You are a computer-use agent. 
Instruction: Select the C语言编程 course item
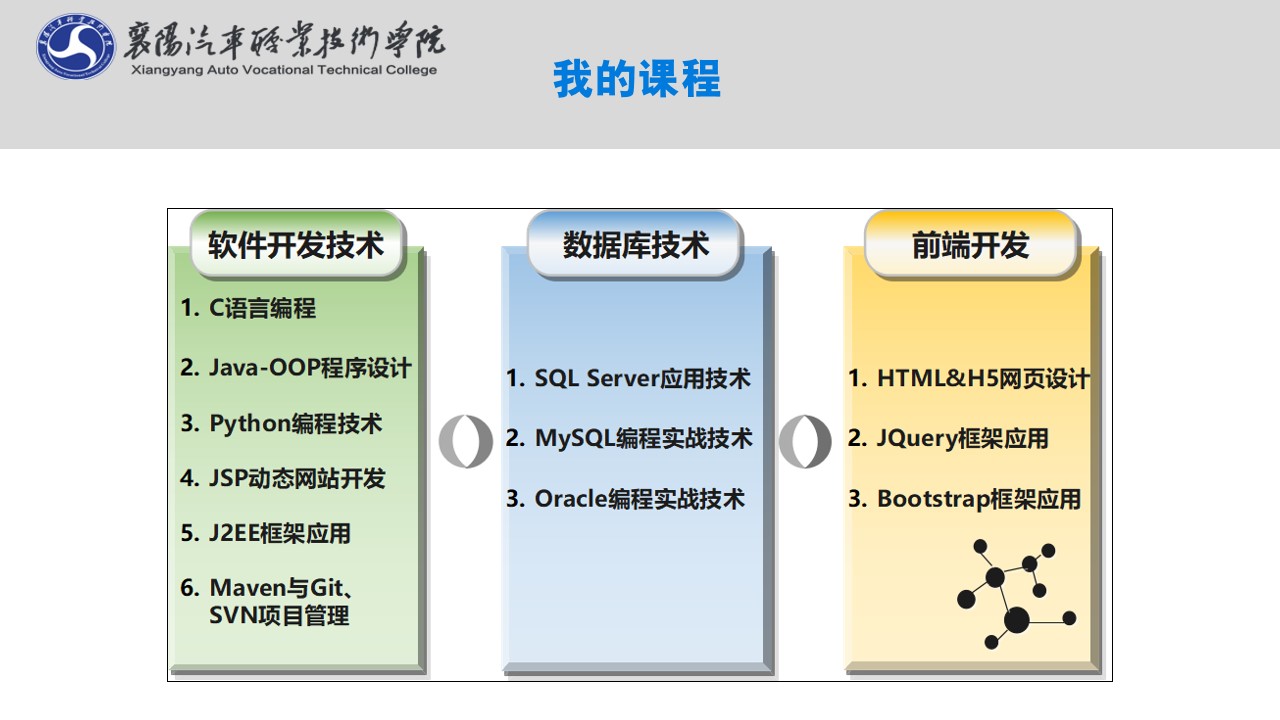[x=248, y=308]
